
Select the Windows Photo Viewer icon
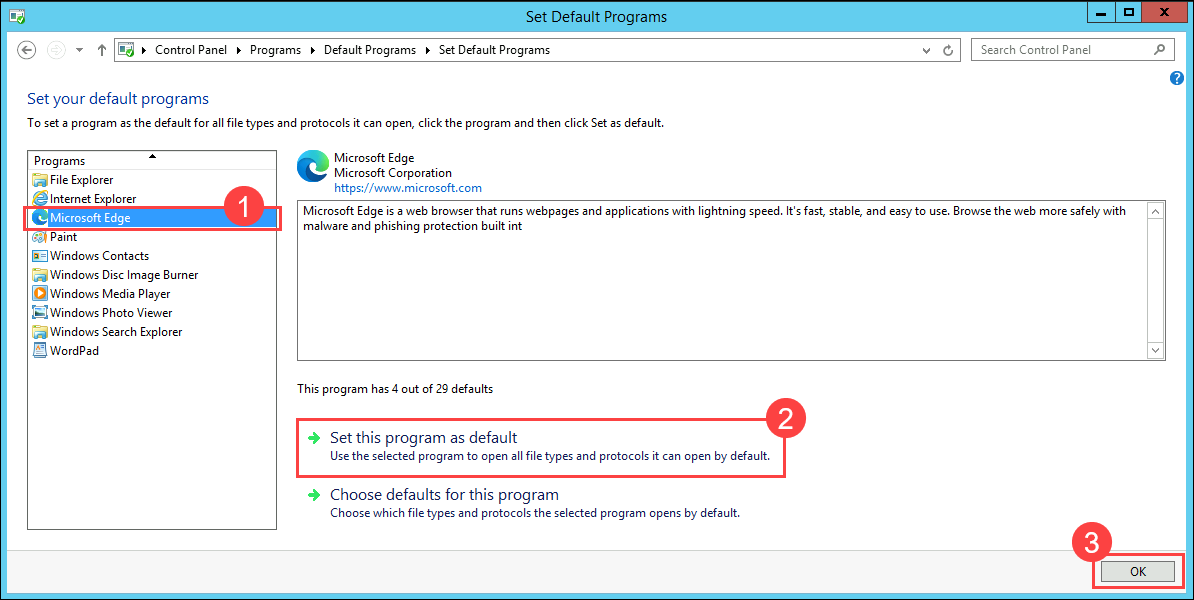(41, 312)
